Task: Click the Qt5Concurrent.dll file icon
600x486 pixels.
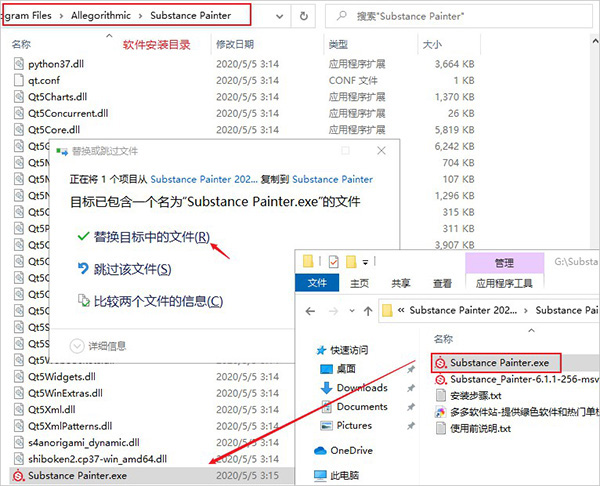Action: click(19, 113)
